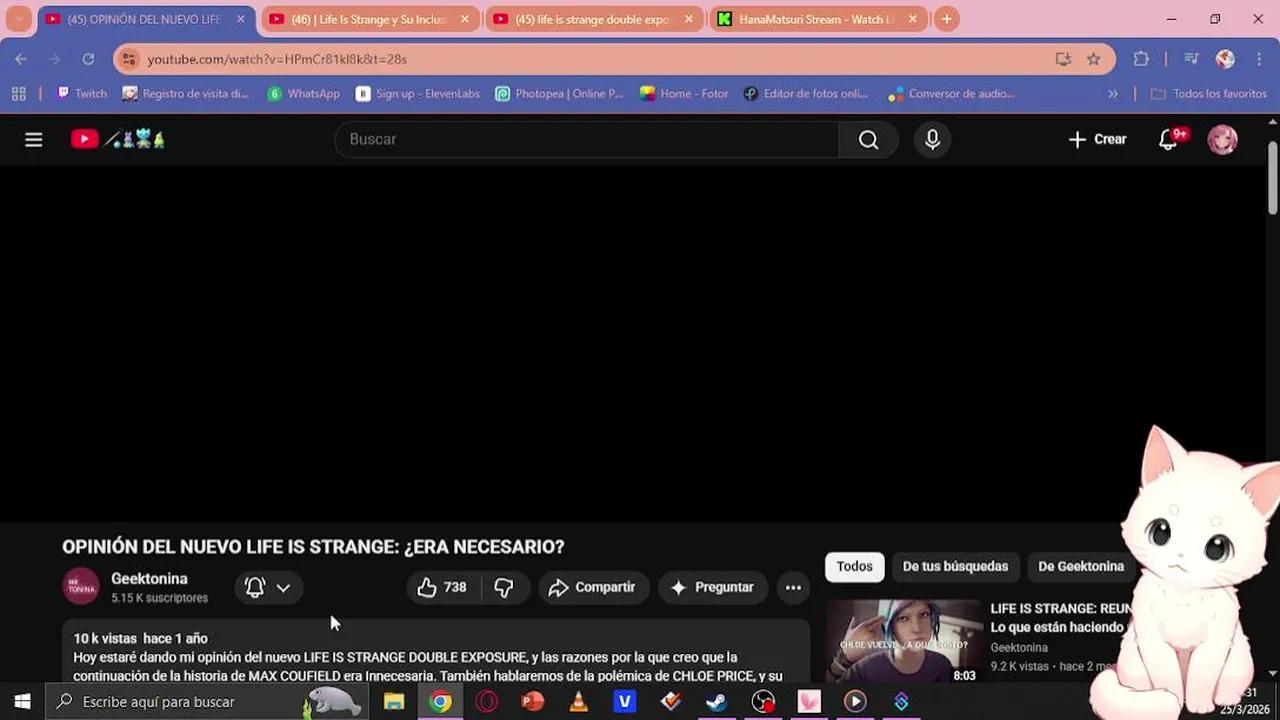
Task: Show more bookmarks chevron
Action: click(1113, 93)
